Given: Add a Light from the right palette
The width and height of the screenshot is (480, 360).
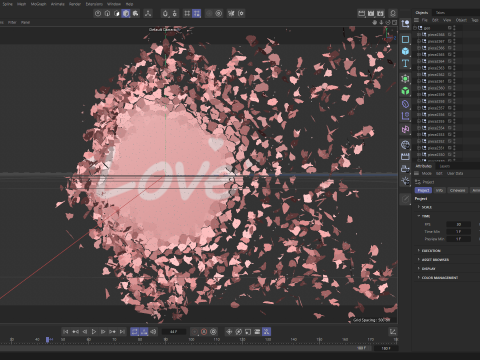Looking at the screenshot, I should click(405, 181).
